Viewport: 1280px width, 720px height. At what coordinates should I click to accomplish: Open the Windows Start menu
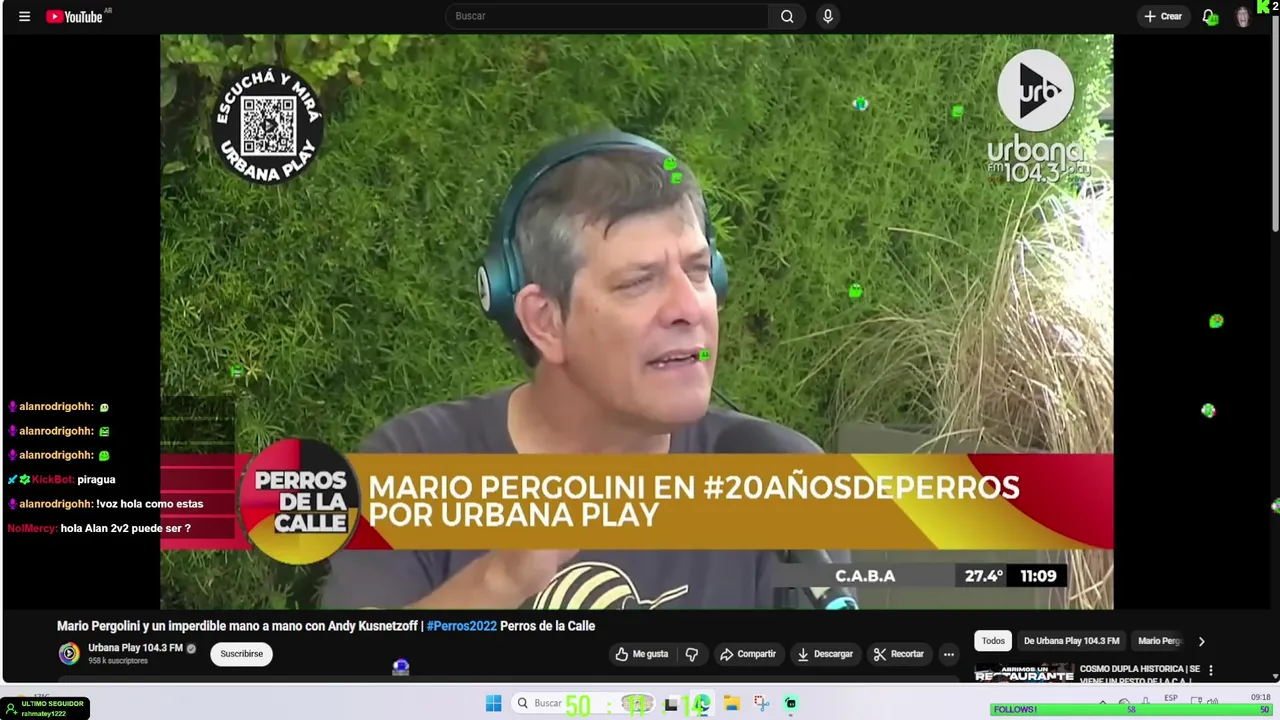tap(493, 704)
